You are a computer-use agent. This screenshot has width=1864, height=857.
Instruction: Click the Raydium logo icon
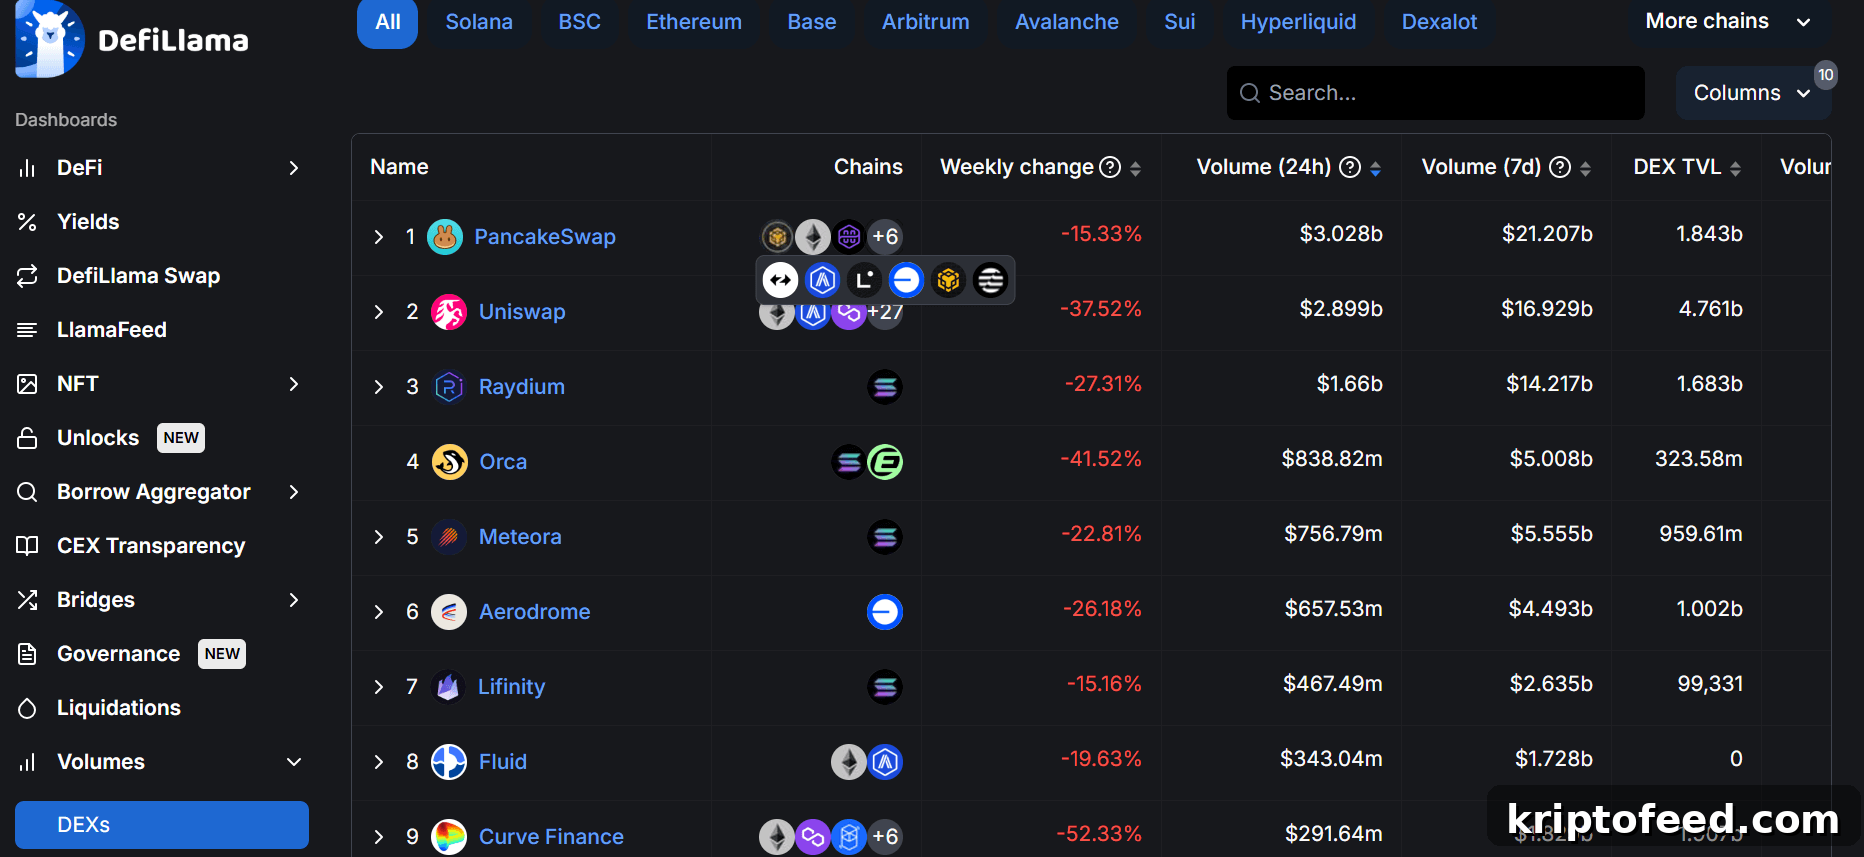(x=449, y=387)
